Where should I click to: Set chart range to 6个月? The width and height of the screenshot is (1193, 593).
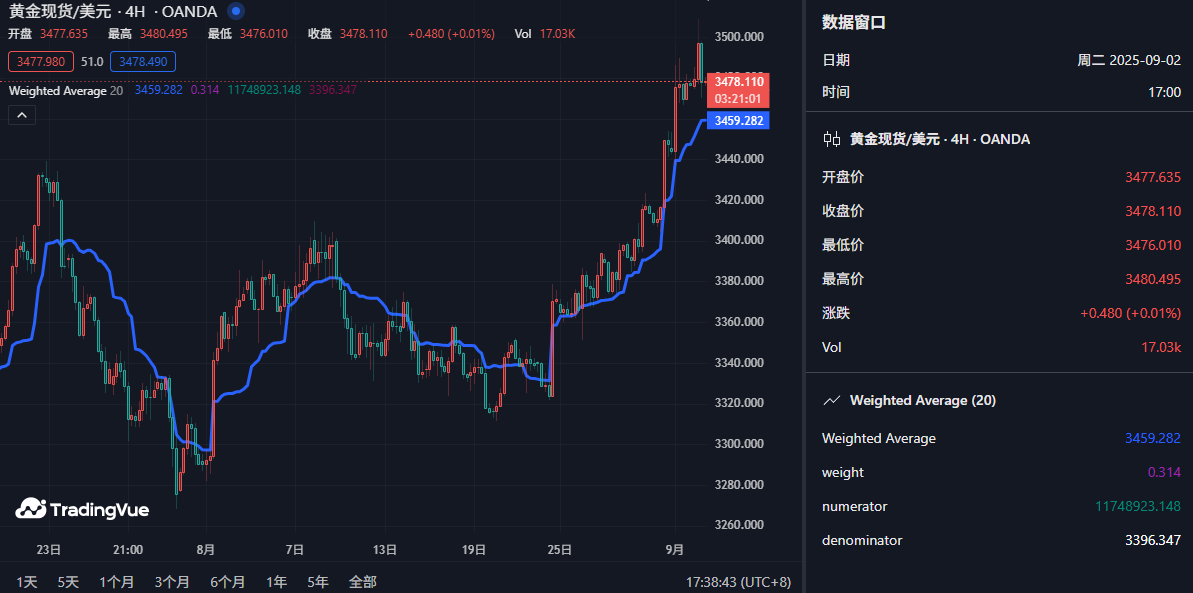[227, 581]
